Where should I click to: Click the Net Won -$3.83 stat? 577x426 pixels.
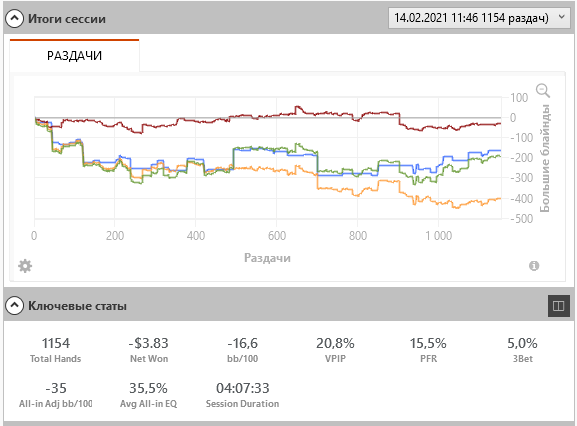[149, 350]
